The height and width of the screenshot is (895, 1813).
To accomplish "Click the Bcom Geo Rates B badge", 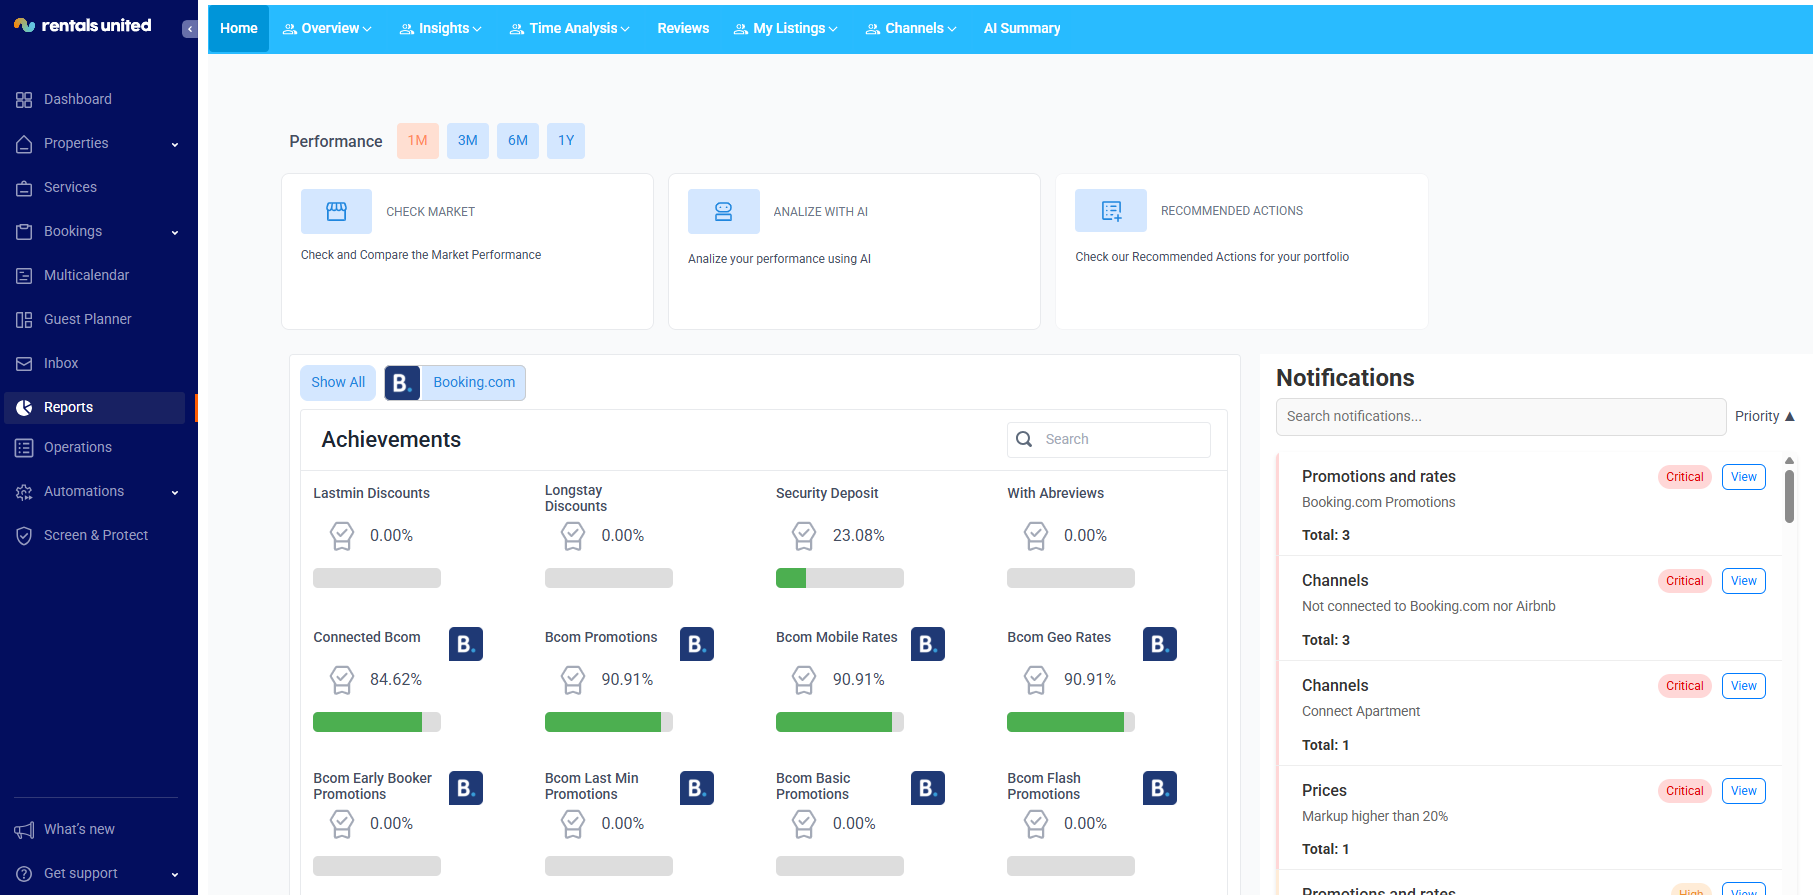I will pos(1160,644).
